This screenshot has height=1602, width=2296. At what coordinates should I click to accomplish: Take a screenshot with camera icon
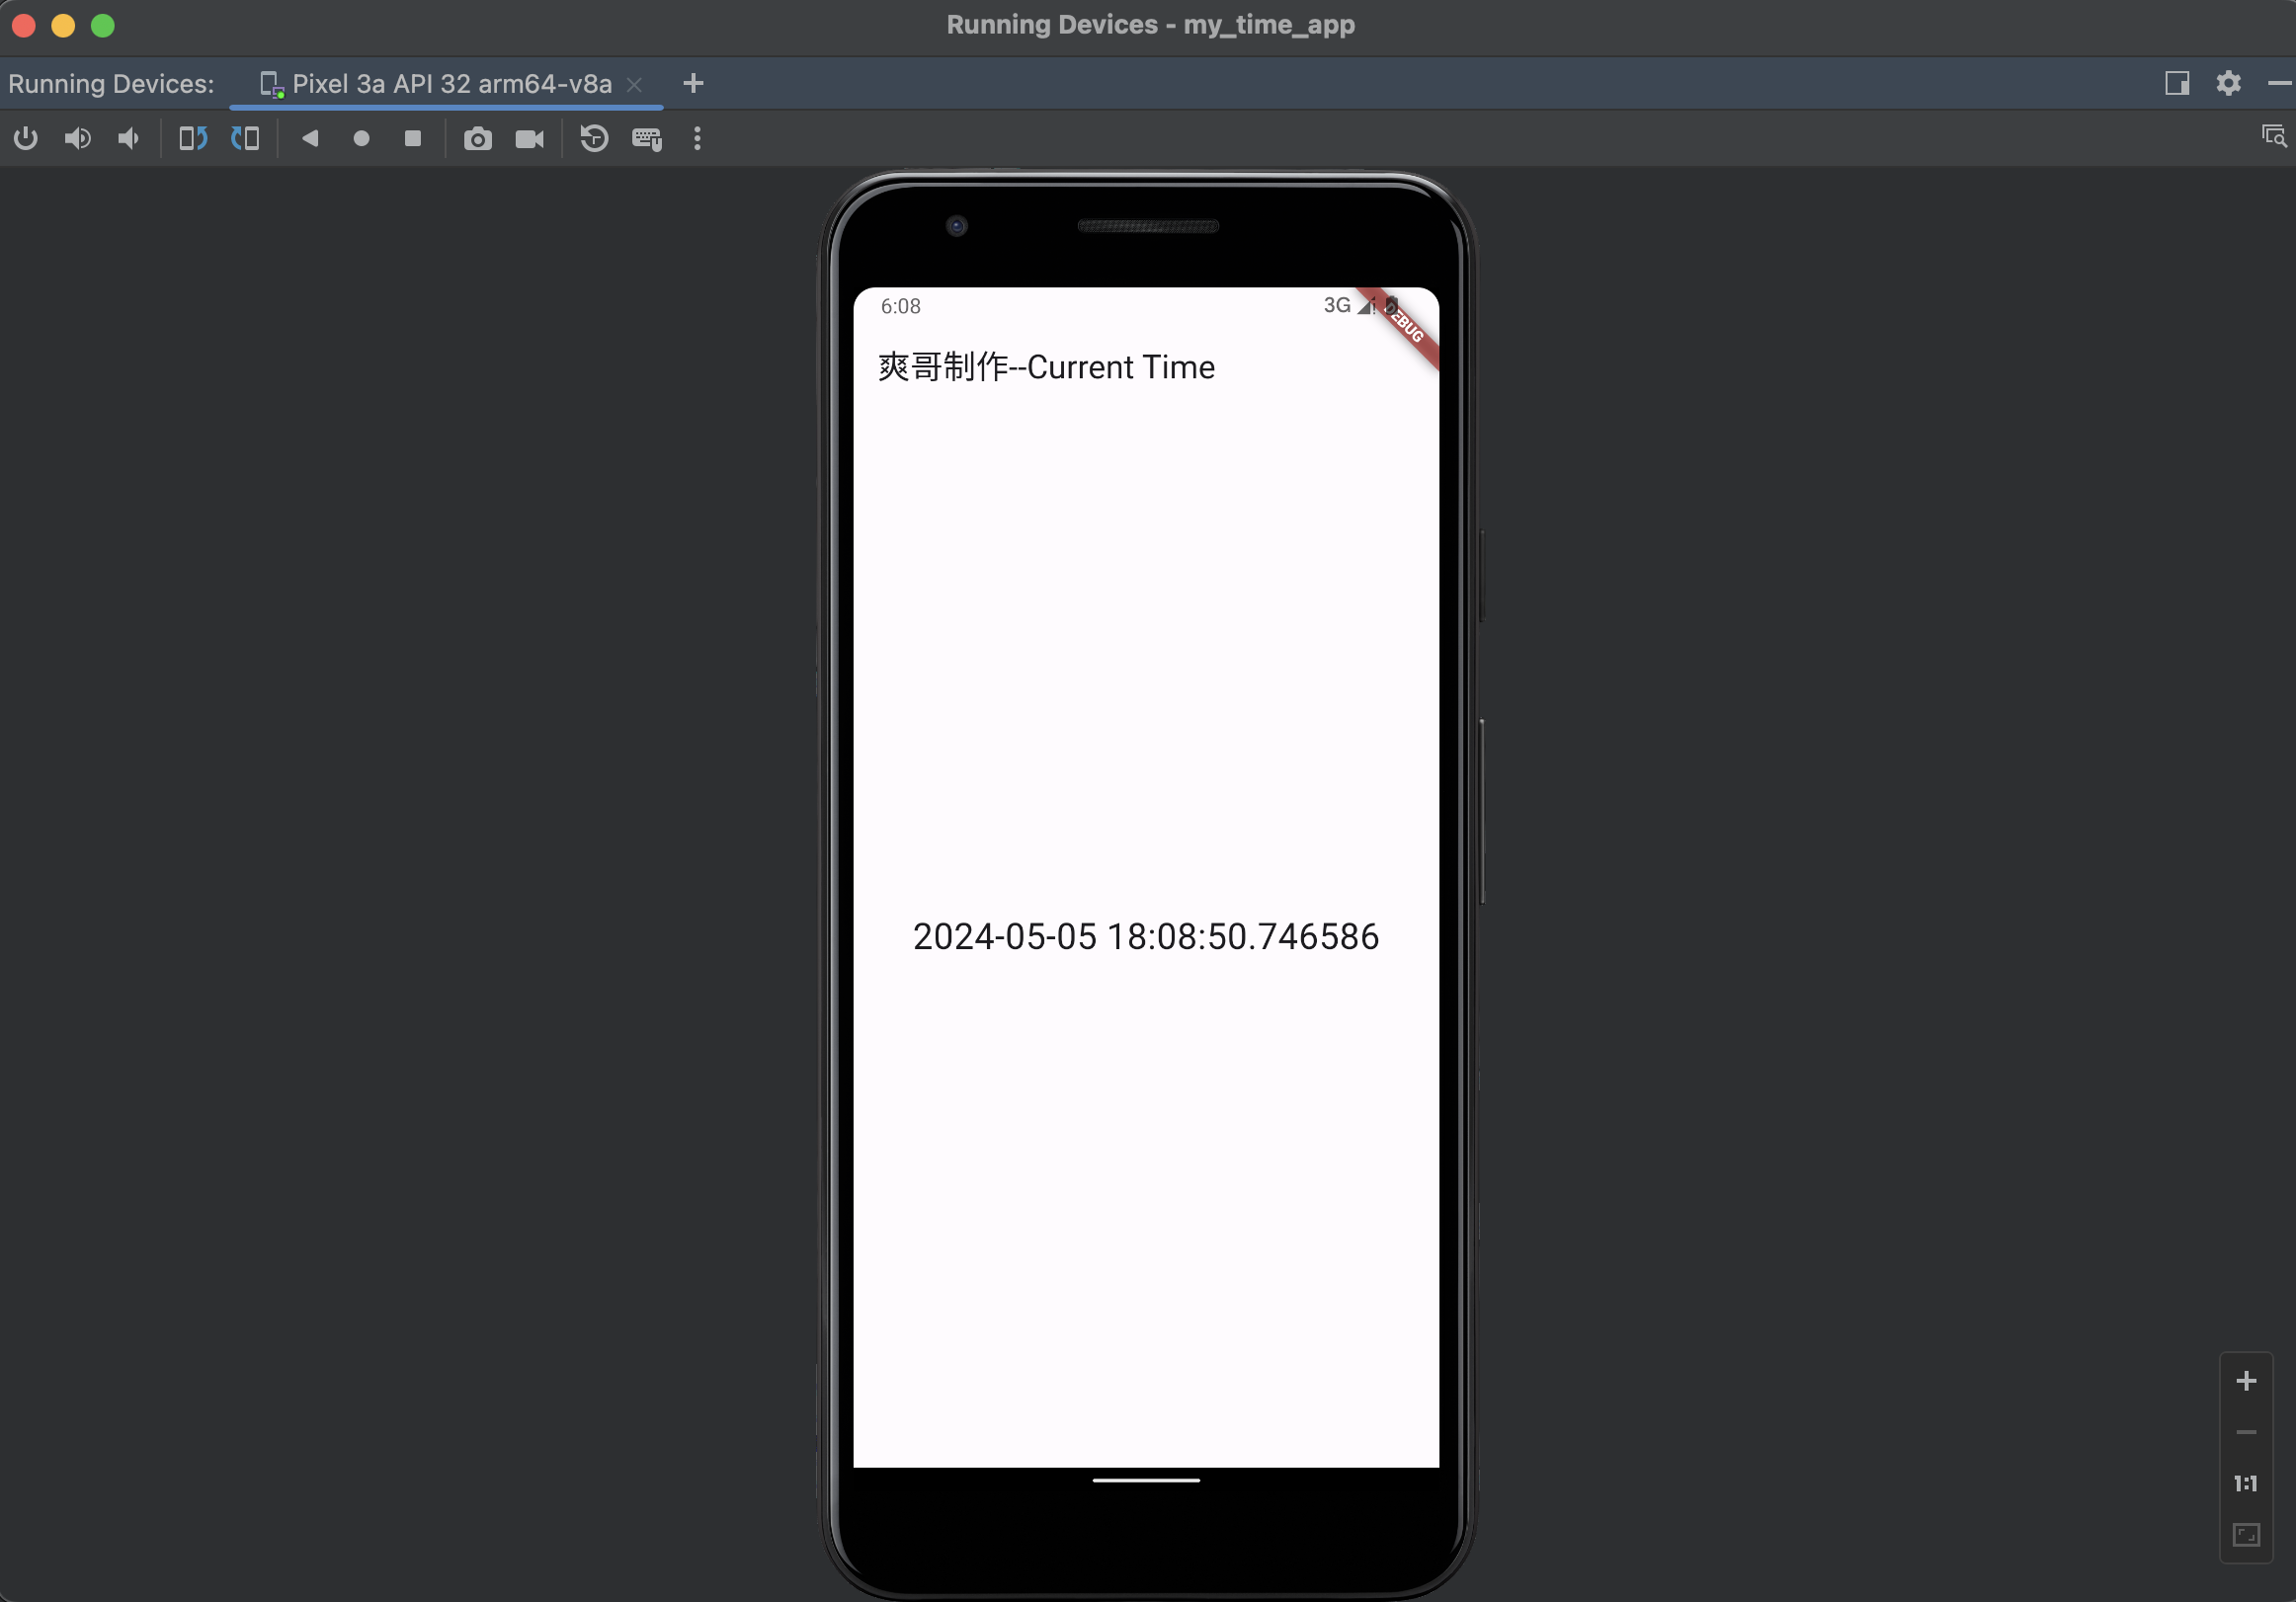click(x=478, y=138)
